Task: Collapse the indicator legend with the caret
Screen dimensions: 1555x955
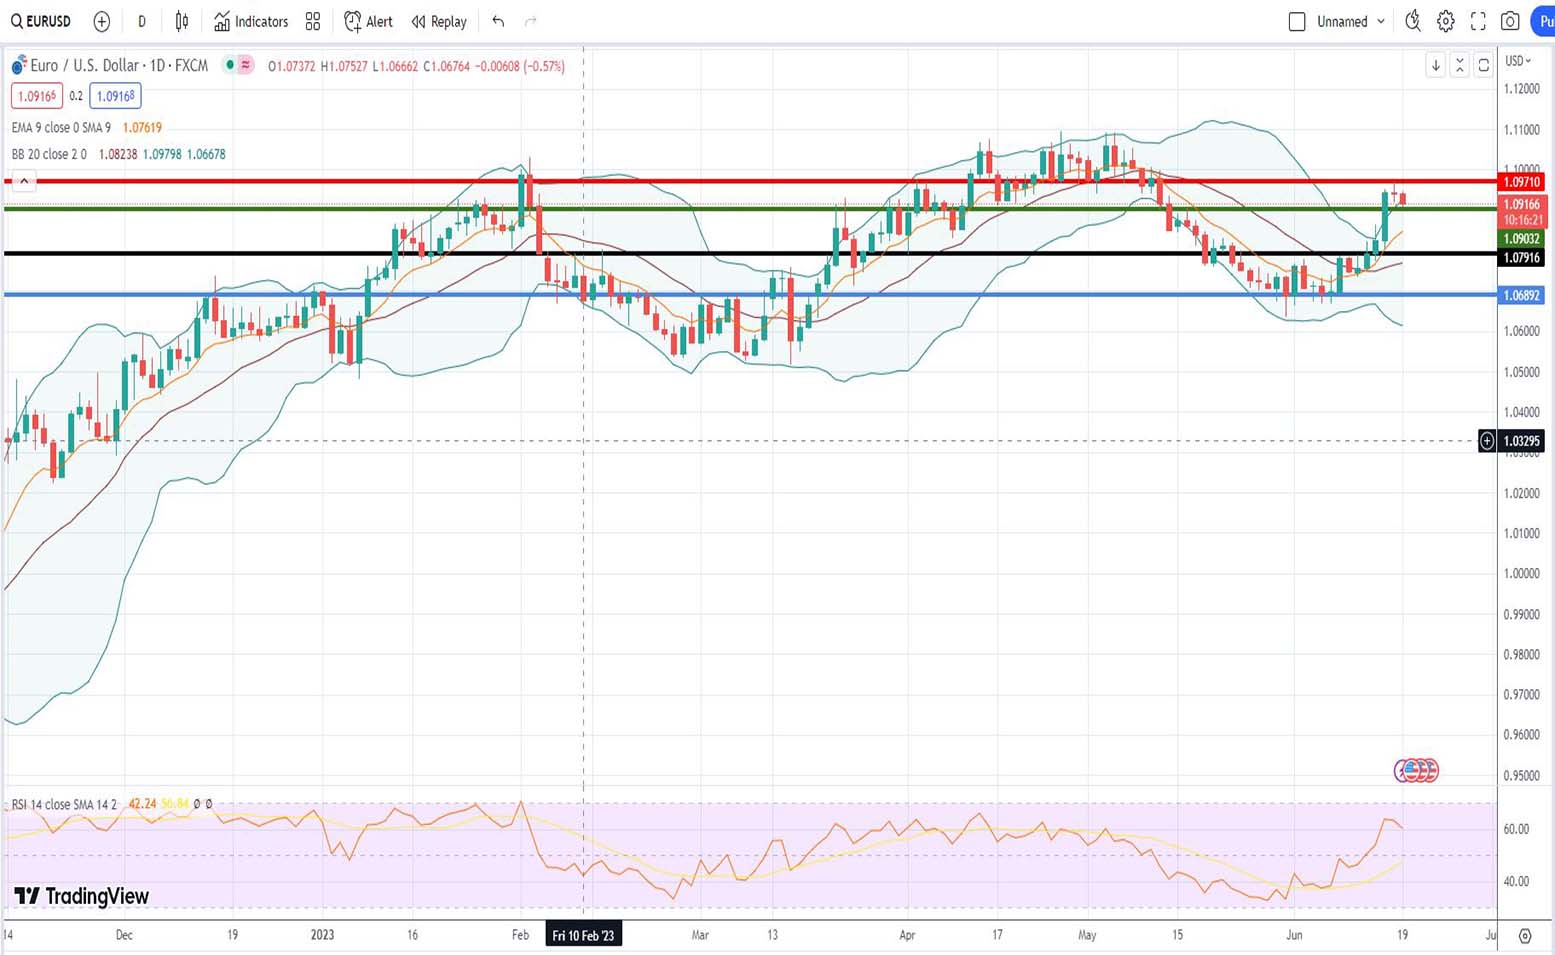Action: click(24, 181)
